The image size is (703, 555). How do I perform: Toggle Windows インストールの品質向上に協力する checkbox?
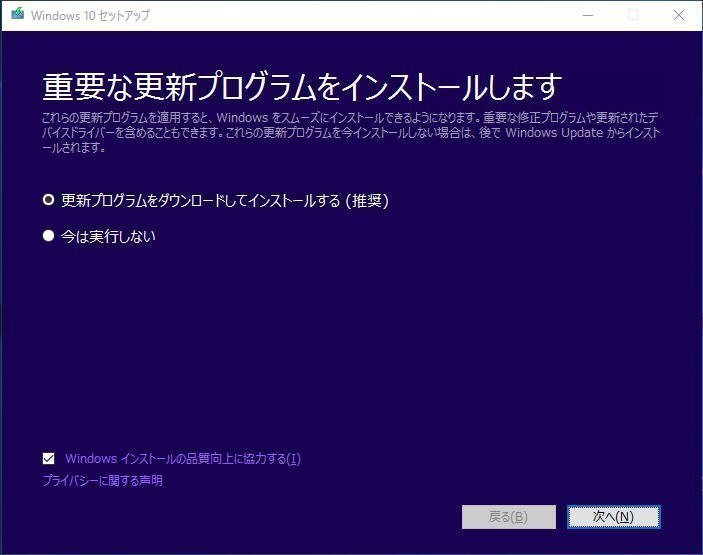(x=48, y=459)
